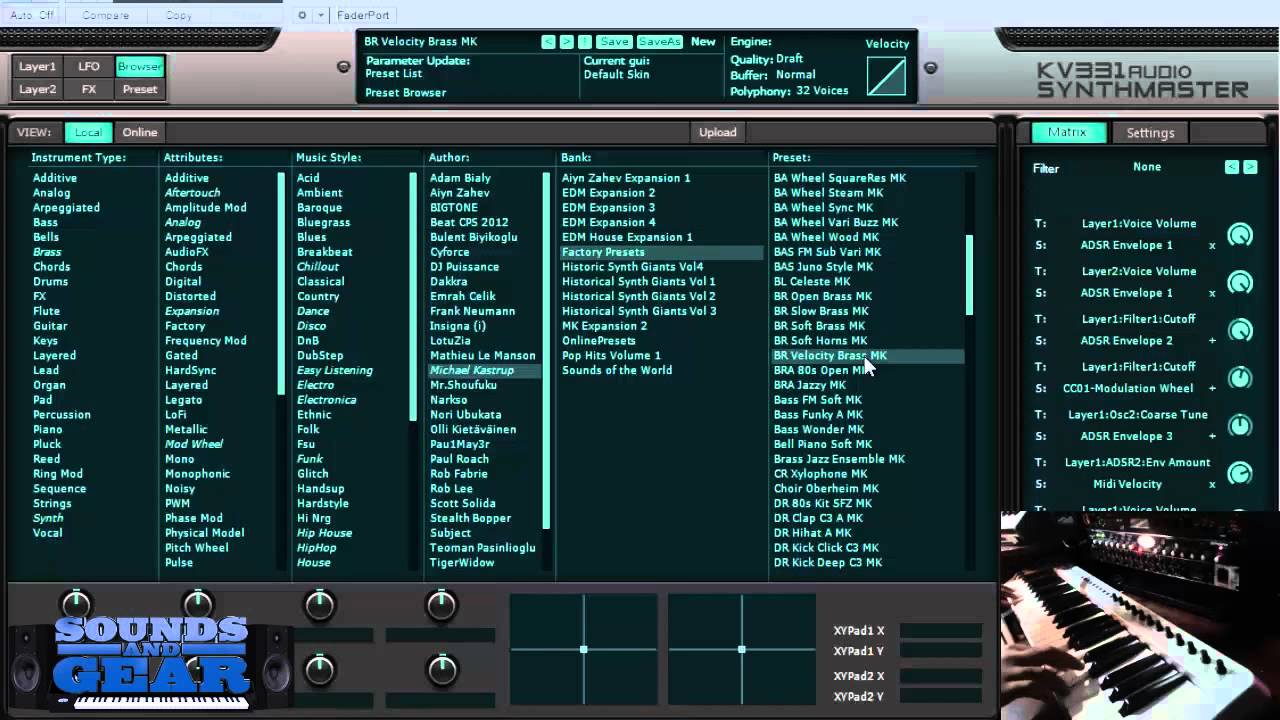Open the Preset page button

click(140, 89)
